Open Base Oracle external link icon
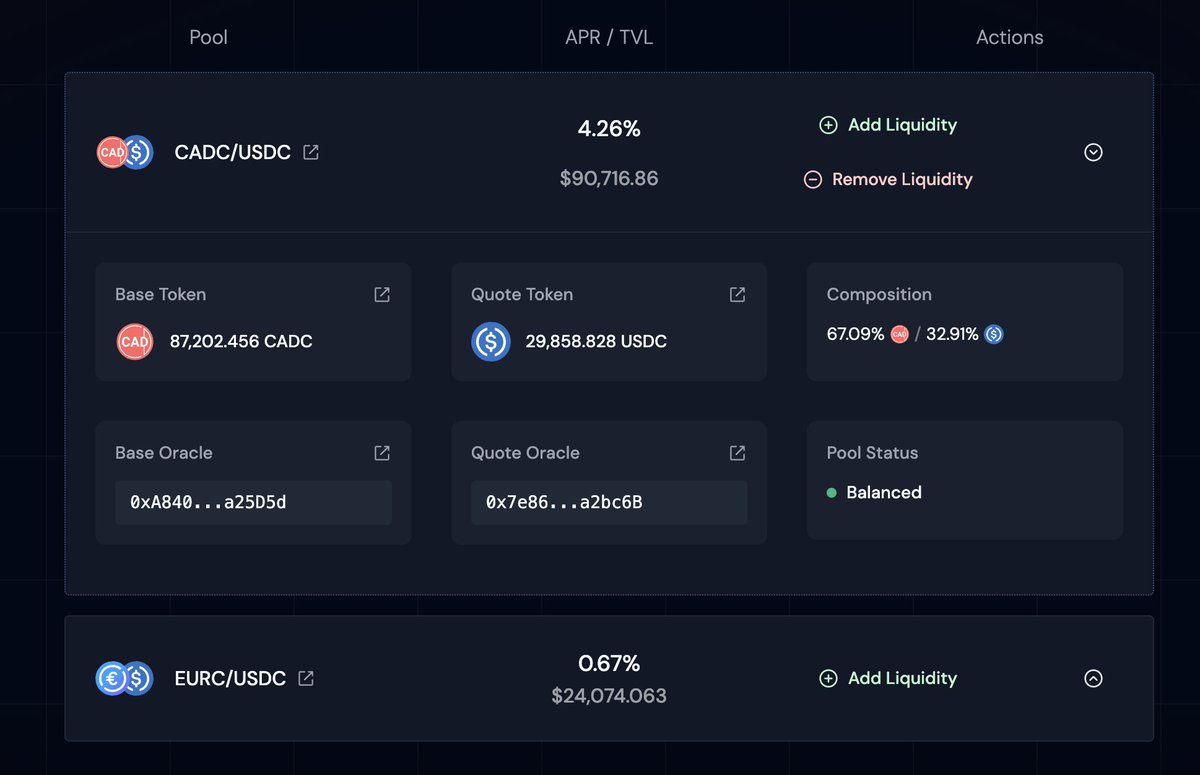 coord(382,453)
